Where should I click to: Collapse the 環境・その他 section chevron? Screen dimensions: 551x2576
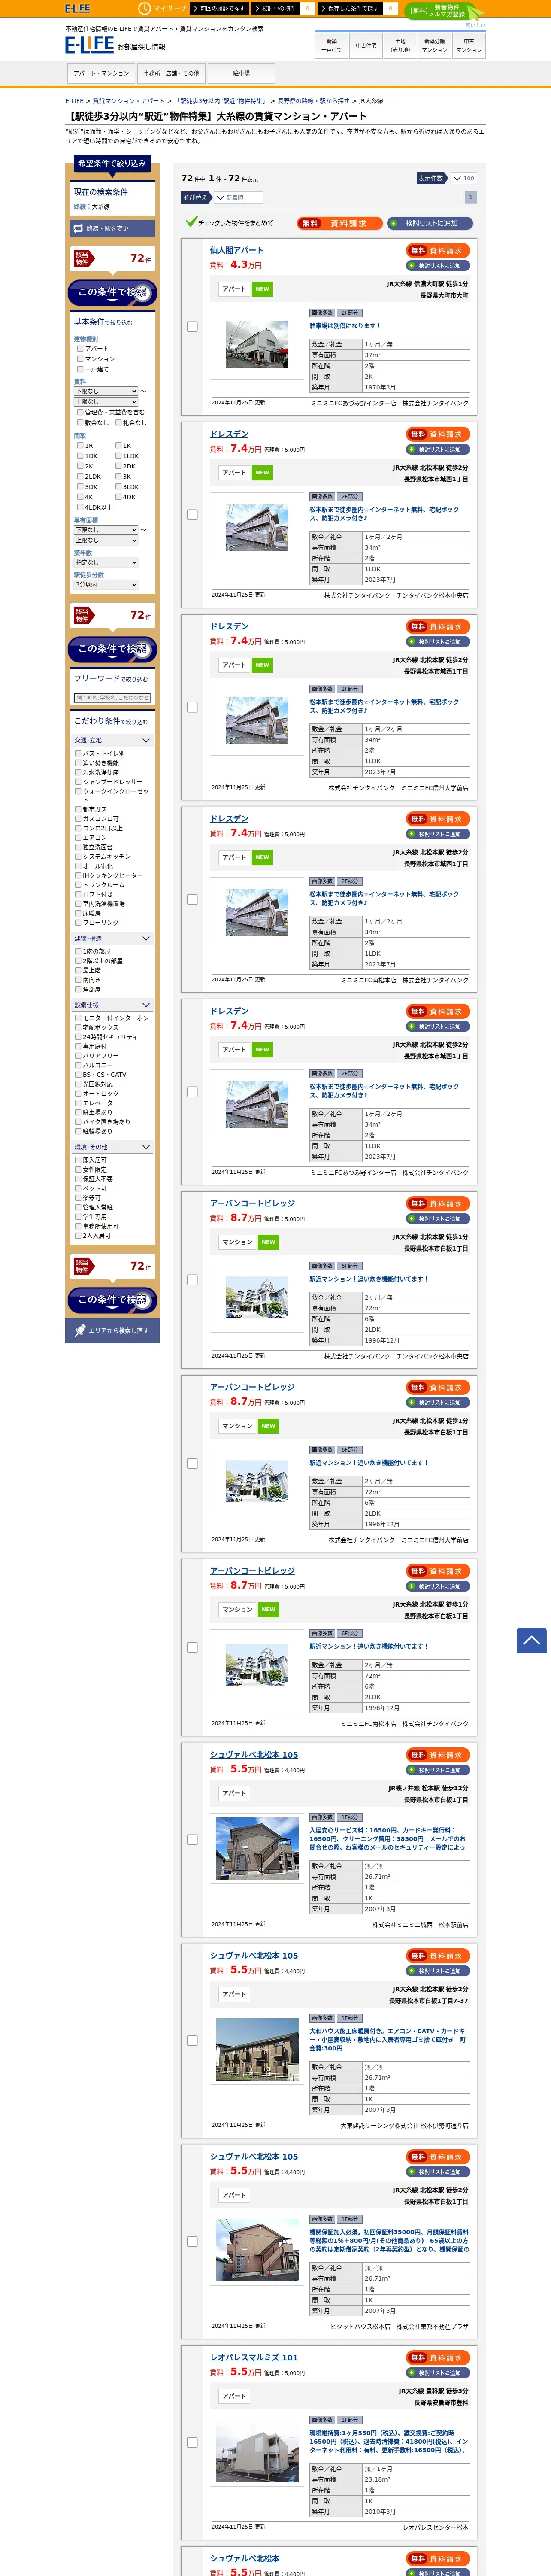pos(146,1147)
